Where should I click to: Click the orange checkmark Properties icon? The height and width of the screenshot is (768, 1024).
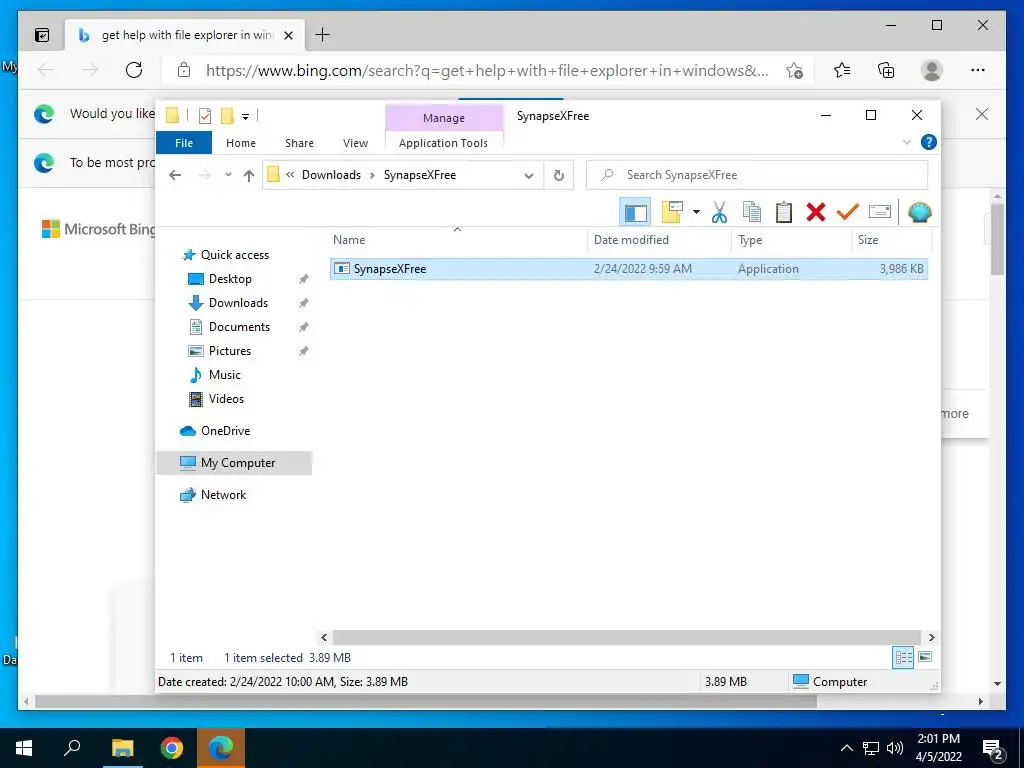pyautogui.click(x=848, y=212)
